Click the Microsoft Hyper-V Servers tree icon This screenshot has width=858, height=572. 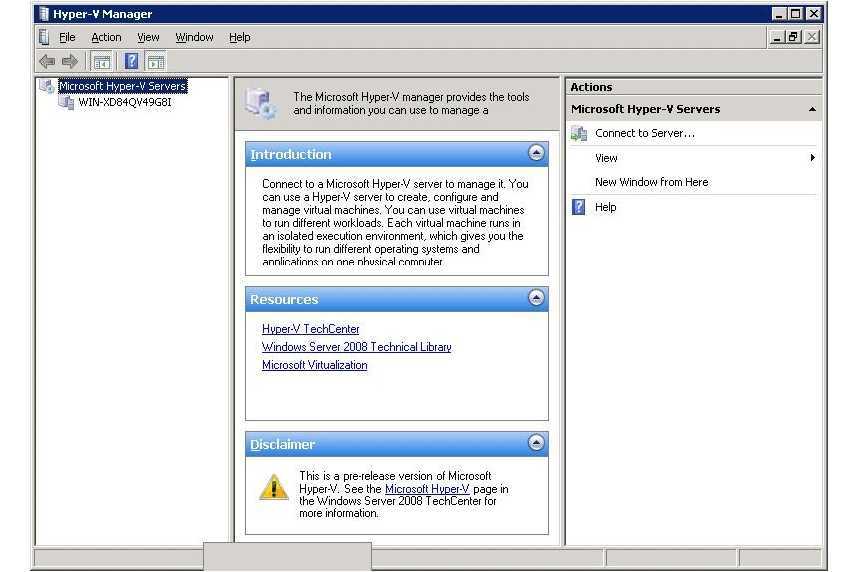(x=47, y=86)
